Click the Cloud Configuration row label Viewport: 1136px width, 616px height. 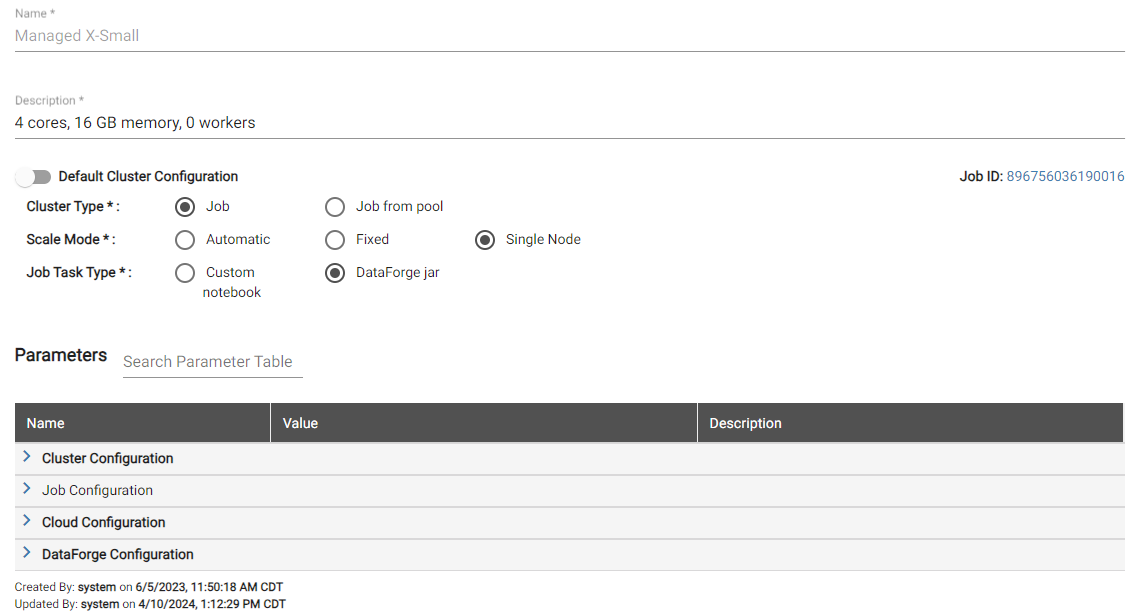pyautogui.click(x=104, y=522)
